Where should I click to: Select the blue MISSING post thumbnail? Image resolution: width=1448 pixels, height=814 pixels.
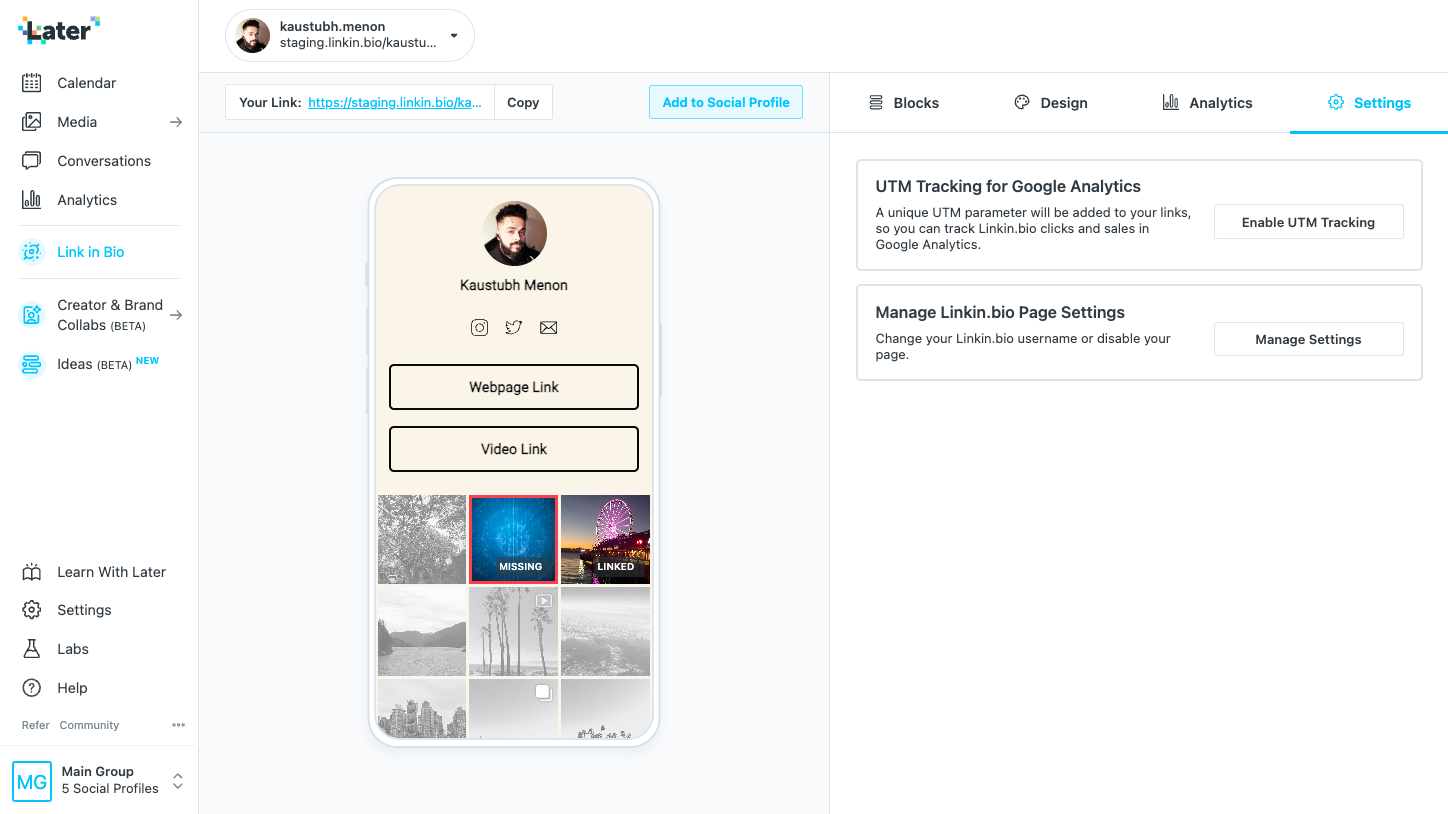pos(514,539)
